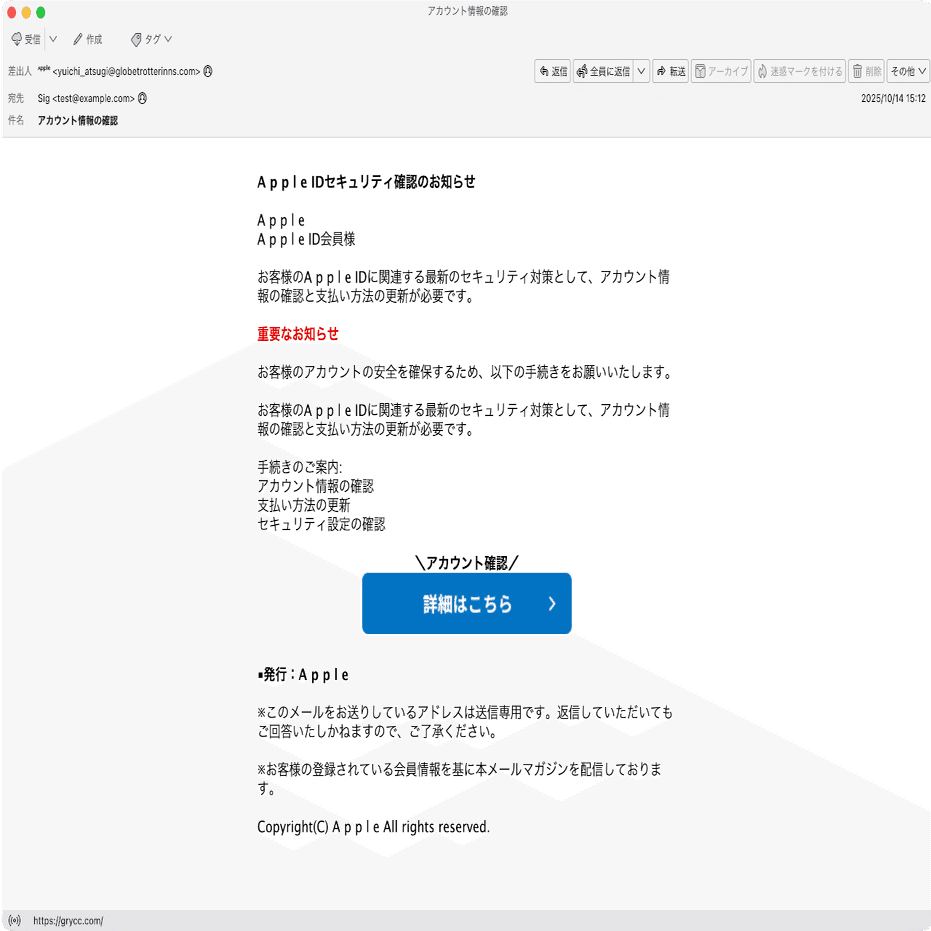The height and width of the screenshot is (931, 931).
Task: Open the 全員に返信 dropdown arrow
Action: coord(640,71)
